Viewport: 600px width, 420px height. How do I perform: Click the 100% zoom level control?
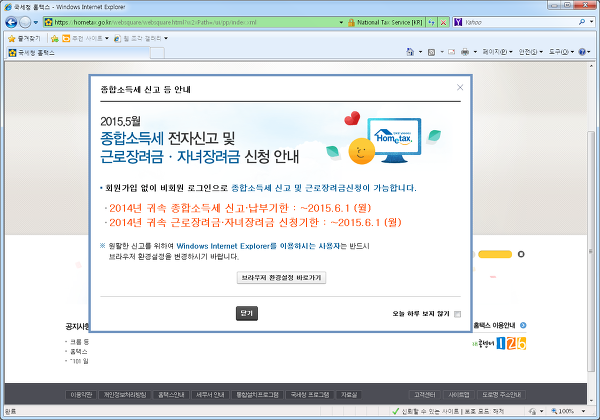click(562, 411)
